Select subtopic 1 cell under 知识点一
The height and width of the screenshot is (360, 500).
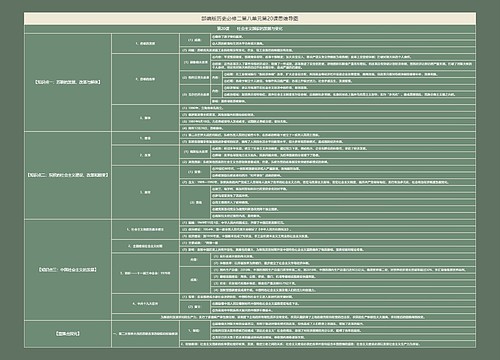click(145, 43)
